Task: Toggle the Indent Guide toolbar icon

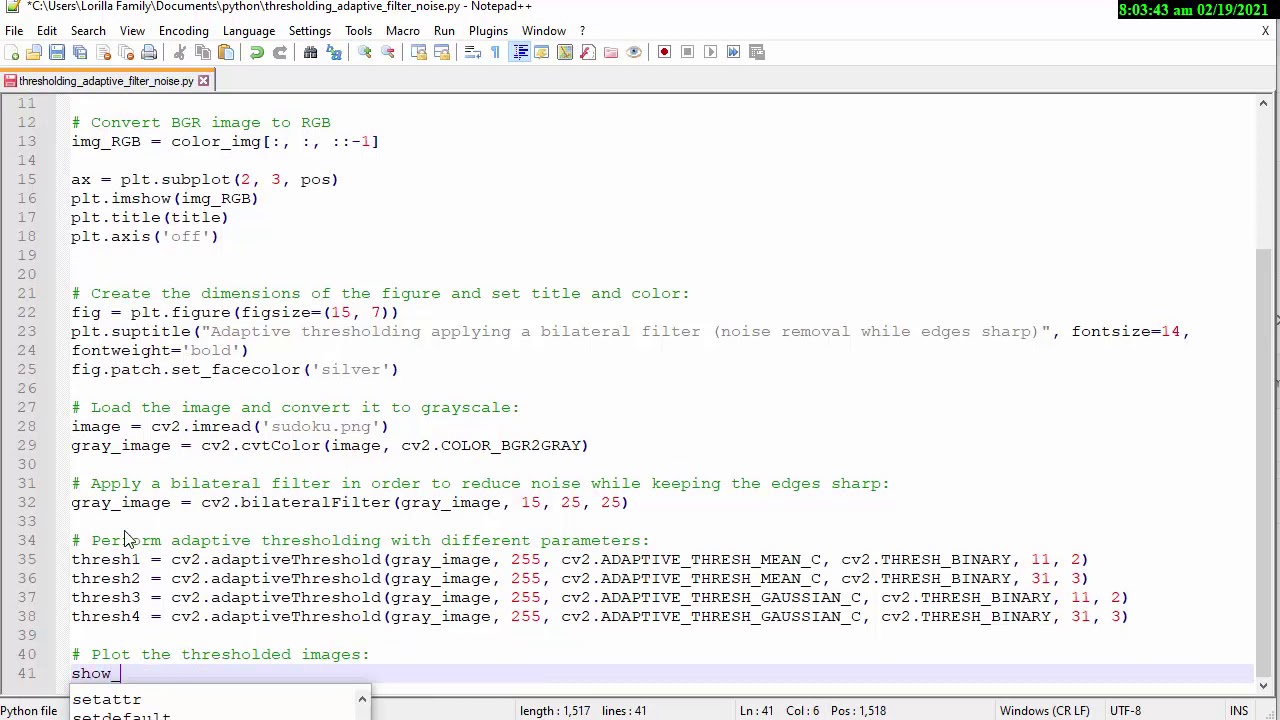Action: (x=520, y=52)
